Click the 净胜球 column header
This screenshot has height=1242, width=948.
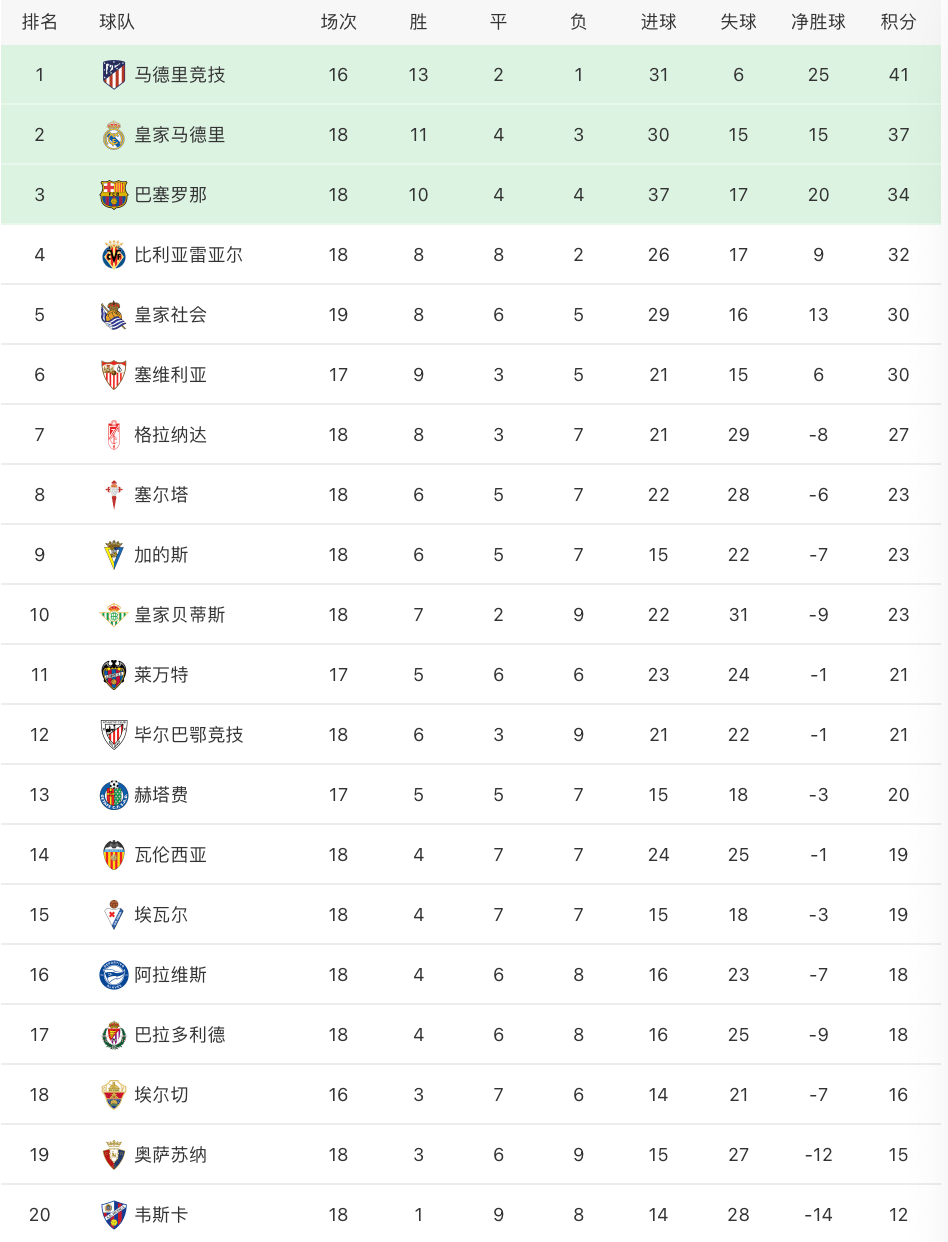(x=818, y=22)
